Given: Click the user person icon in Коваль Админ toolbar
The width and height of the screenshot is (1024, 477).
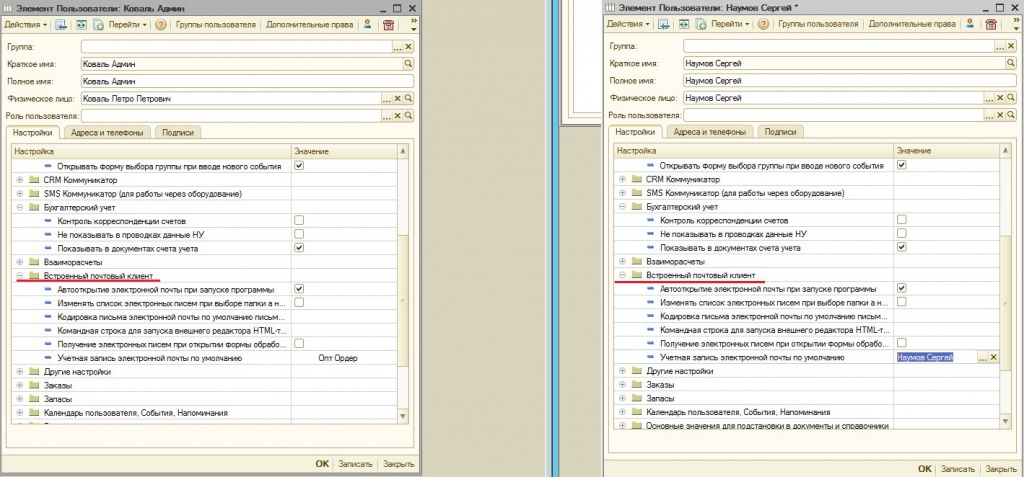Looking at the screenshot, I should coord(368,25).
